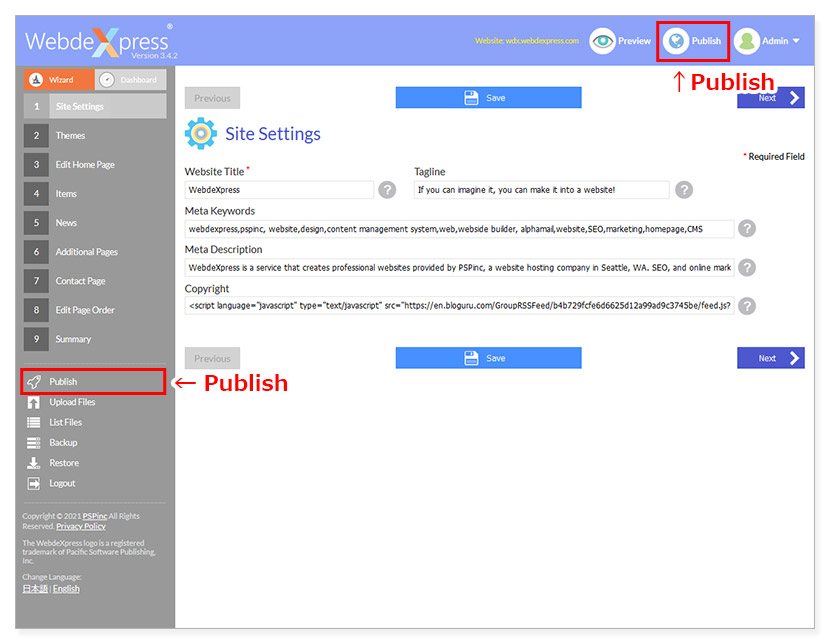The width and height of the screenshot is (830, 644).
Task: Click the Site Settings gear icon
Action: (x=201, y=133)
